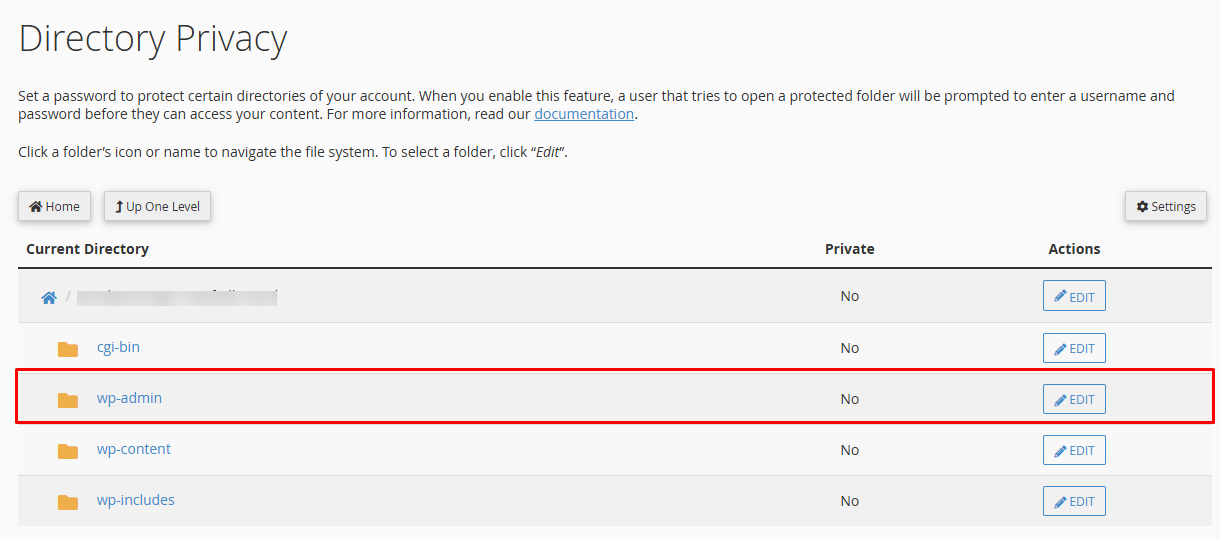Navigate into the wp-content folder name

pos(134,449)
